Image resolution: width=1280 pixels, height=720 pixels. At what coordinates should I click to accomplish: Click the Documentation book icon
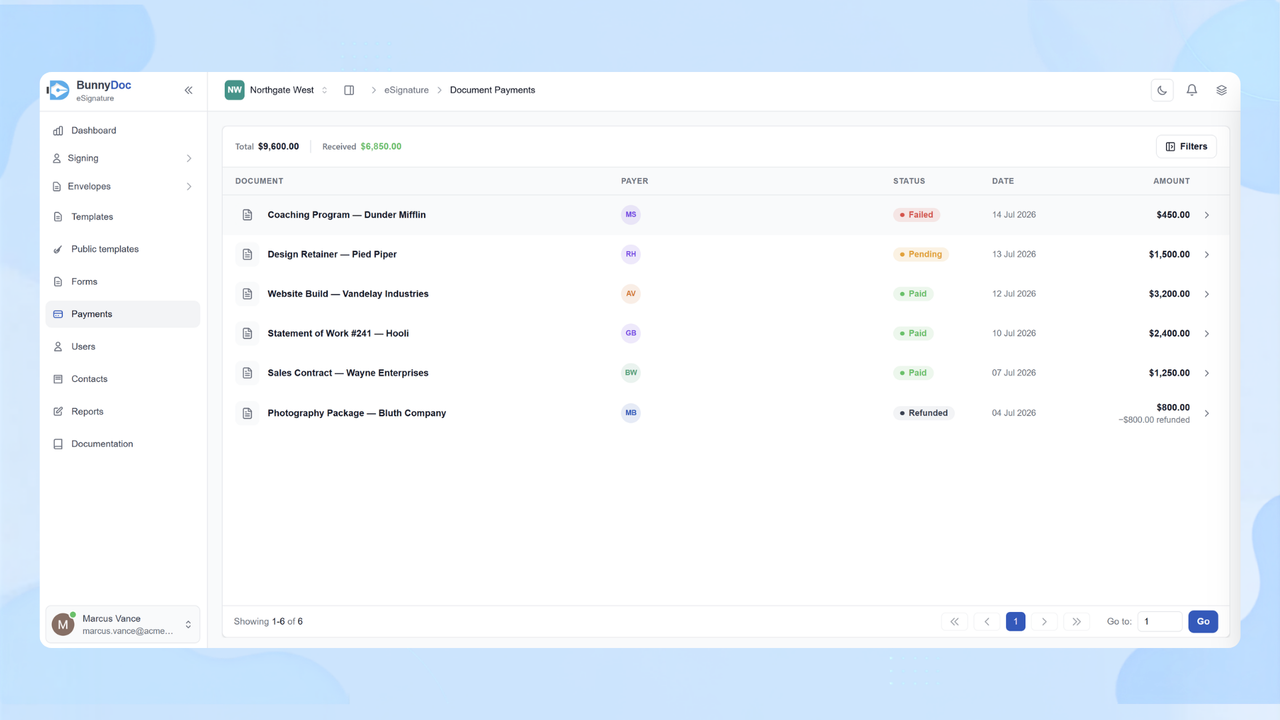[58, 444]
